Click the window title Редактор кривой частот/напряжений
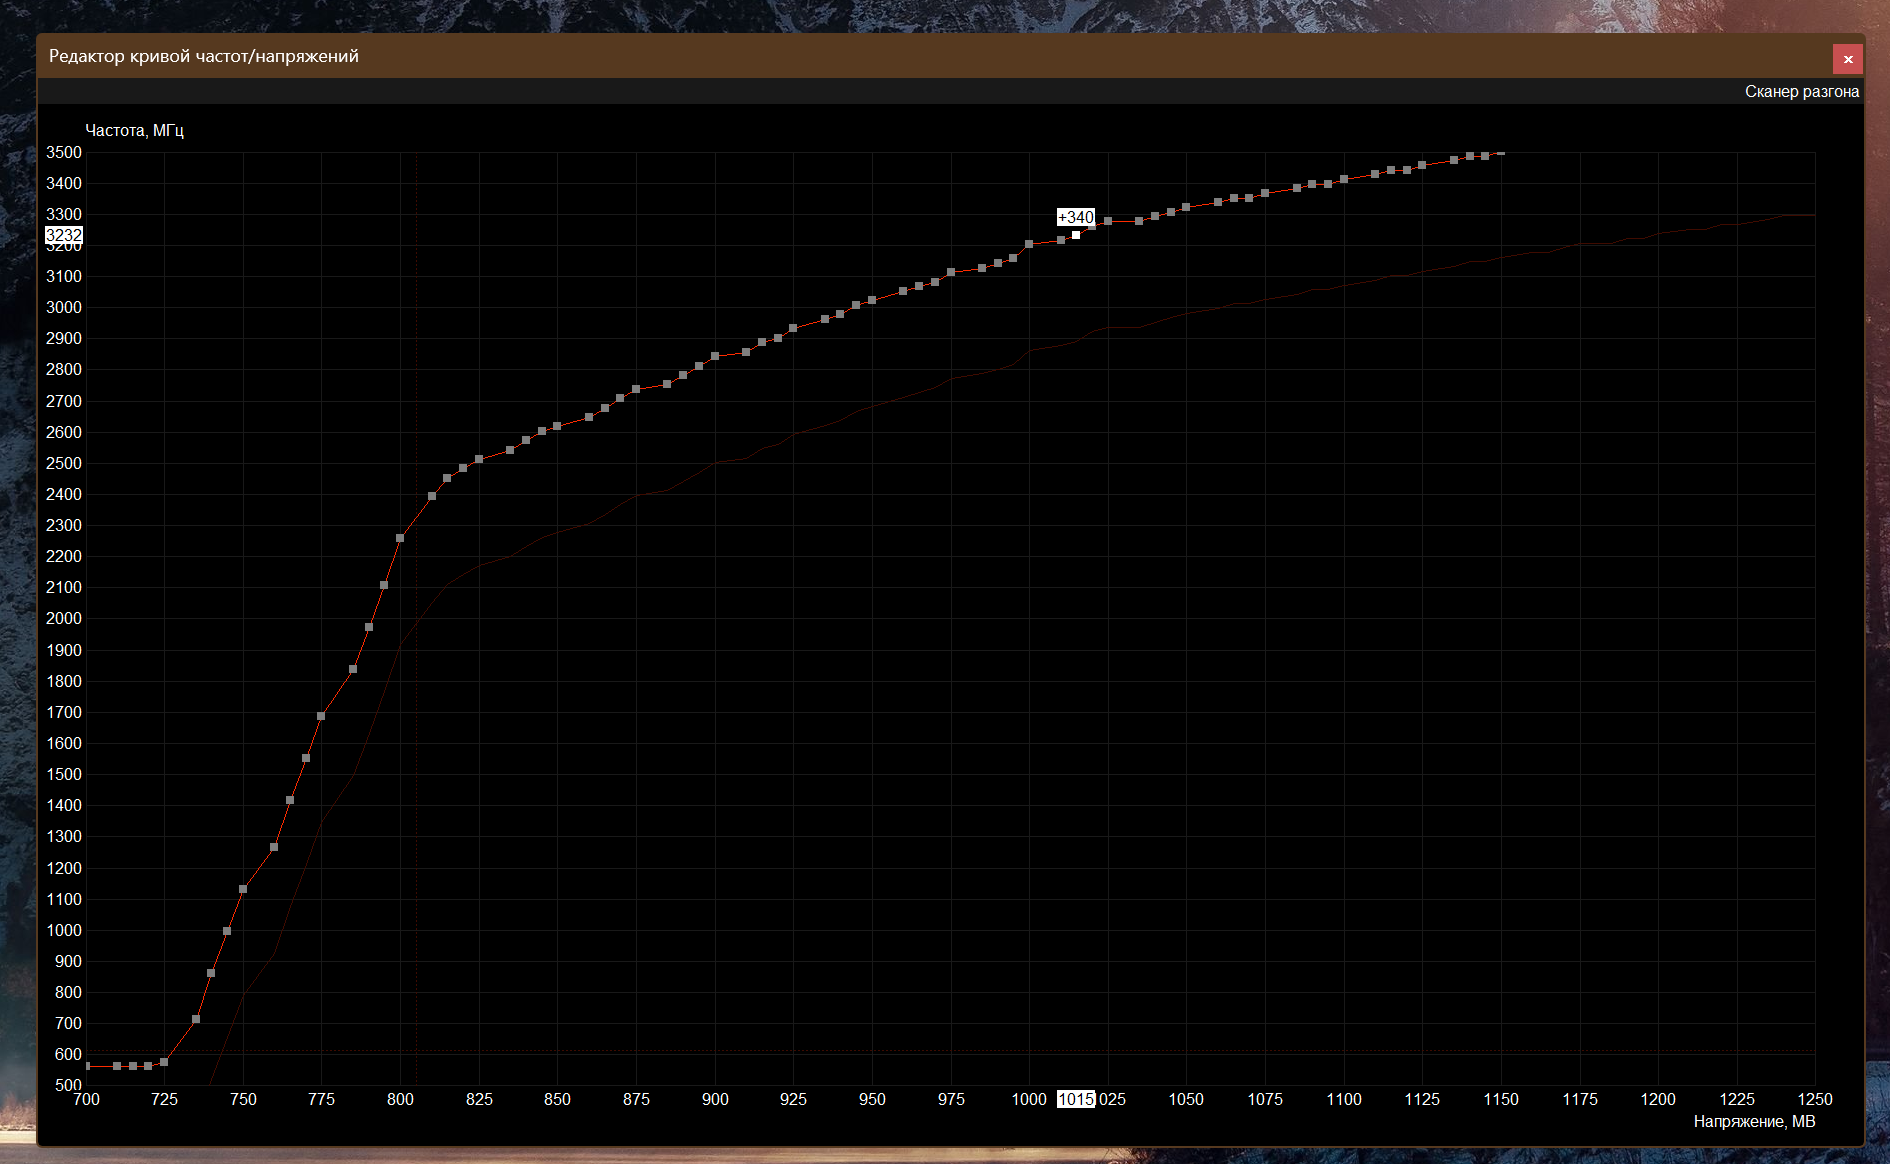This screenshot has height=1164, width=1890. coord(204,56)
